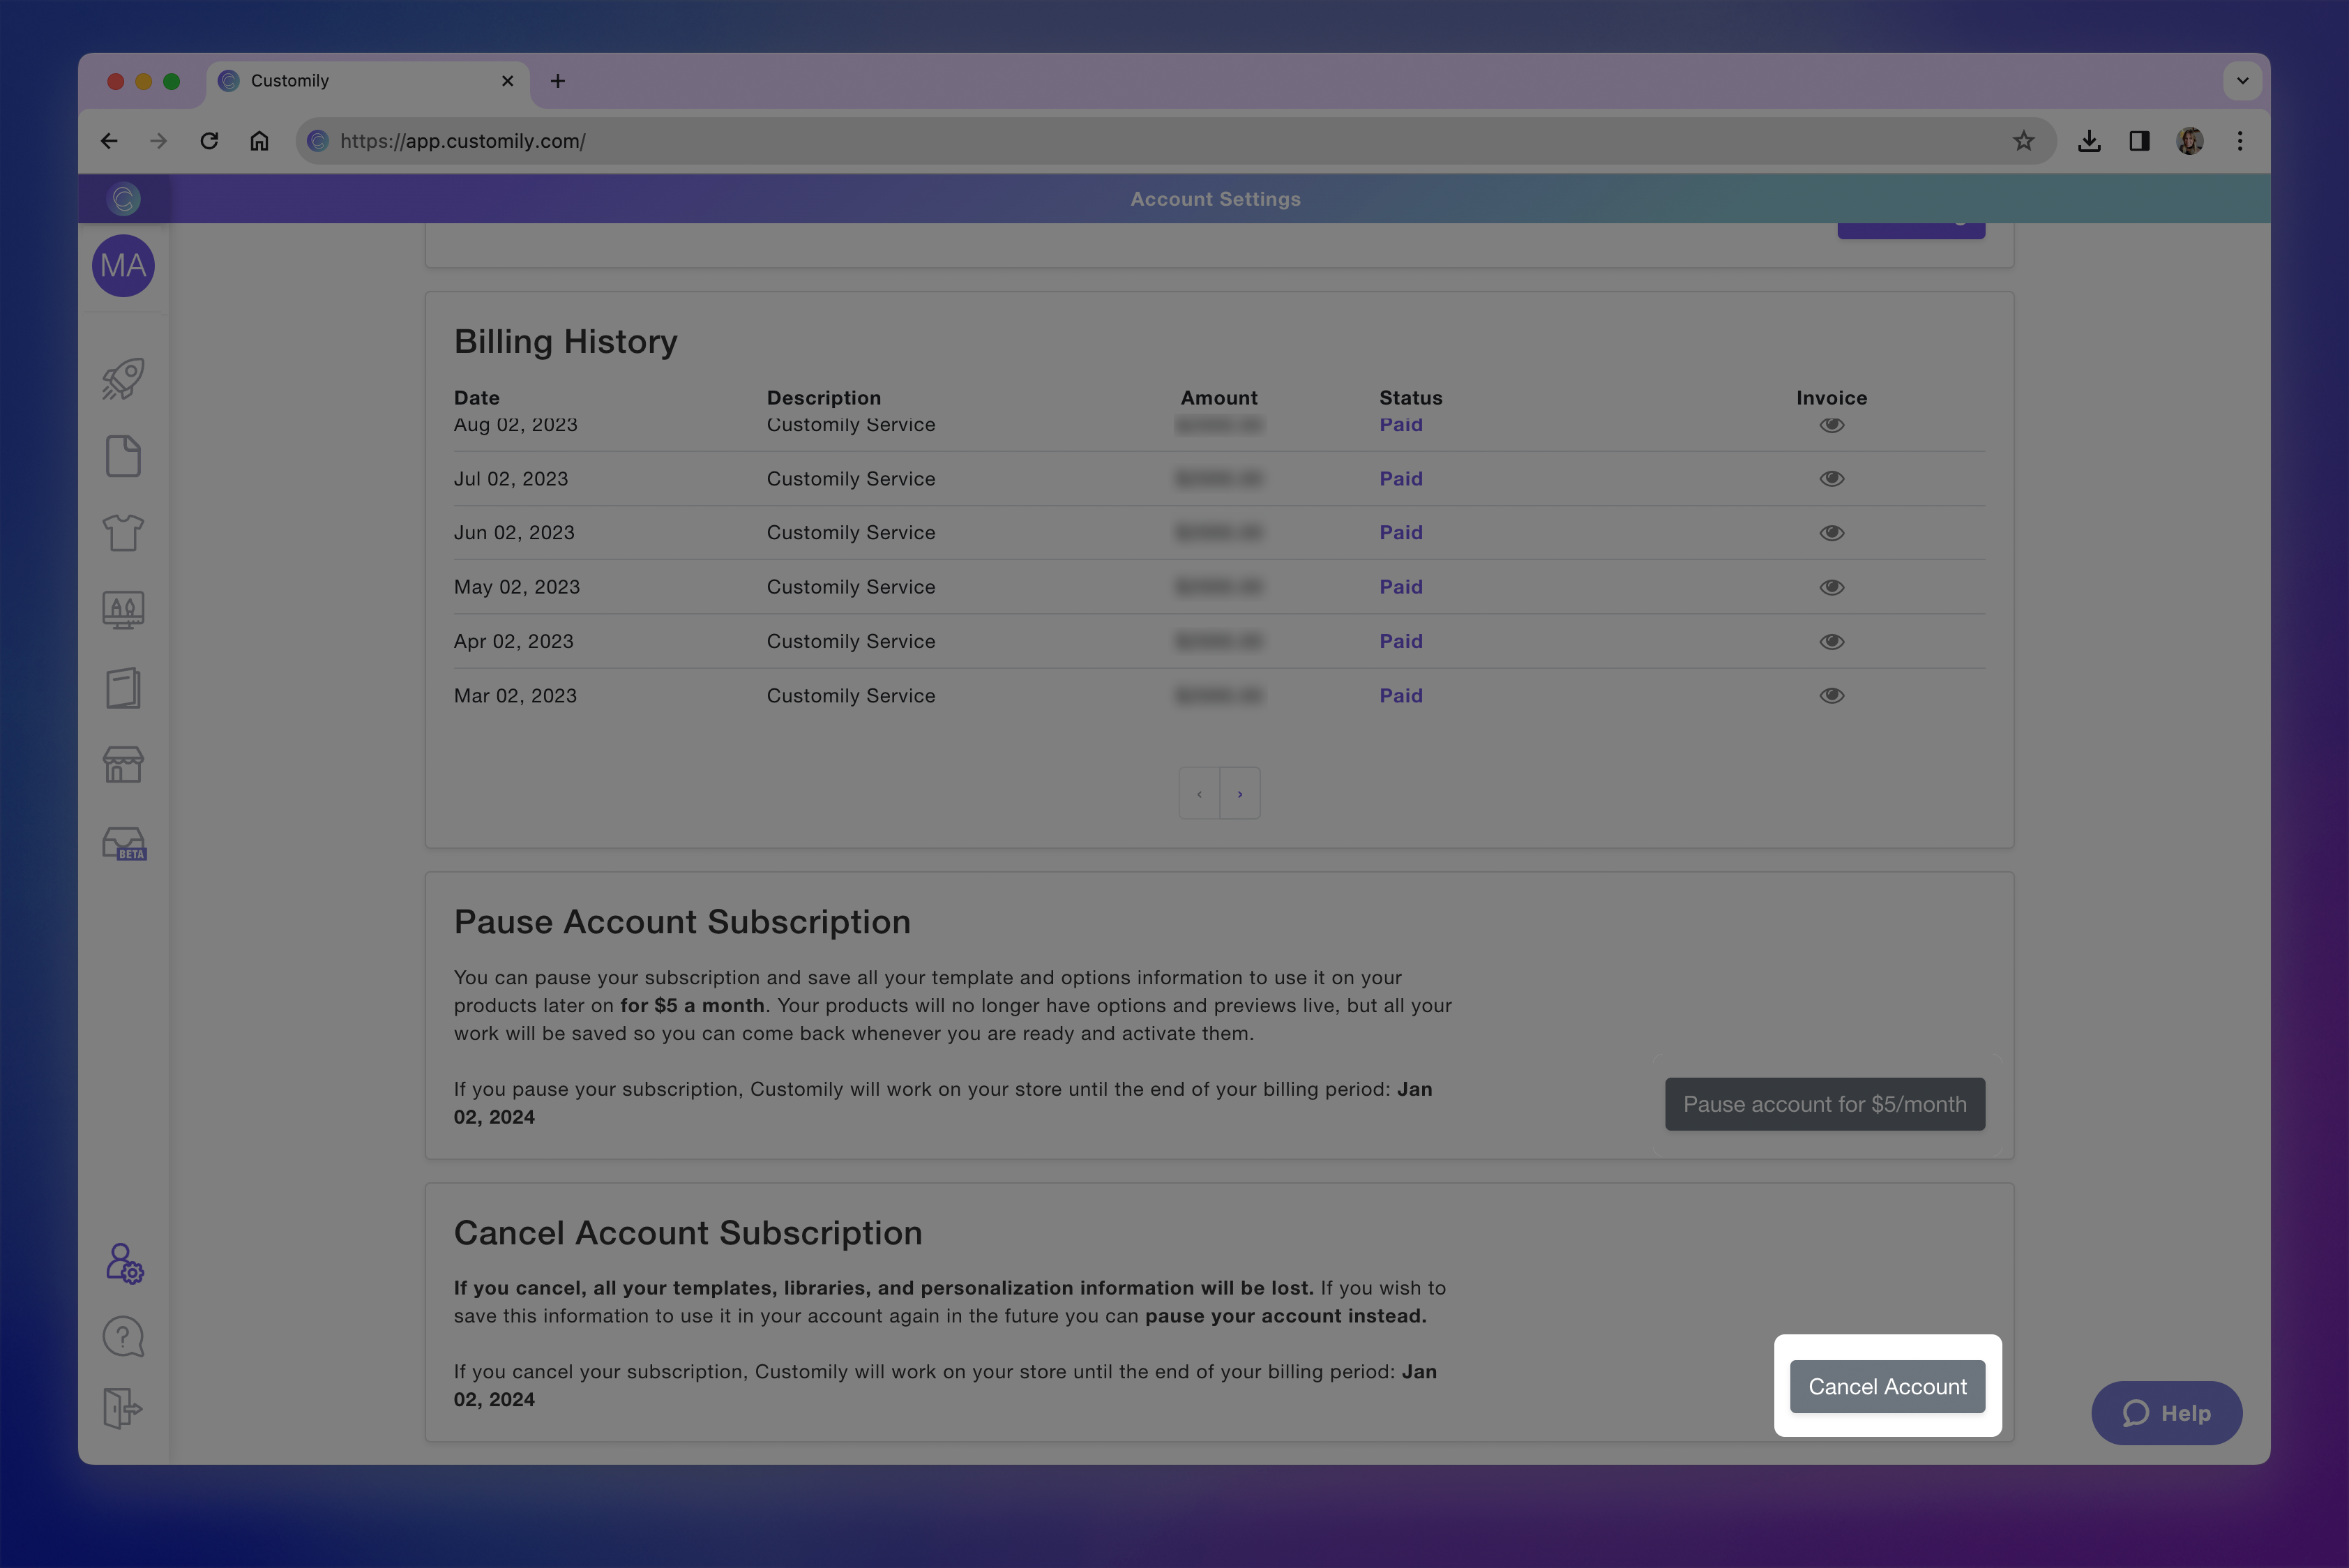
Task: Click Paid status for Jun 02, 2023
Action: [1401, 533]
